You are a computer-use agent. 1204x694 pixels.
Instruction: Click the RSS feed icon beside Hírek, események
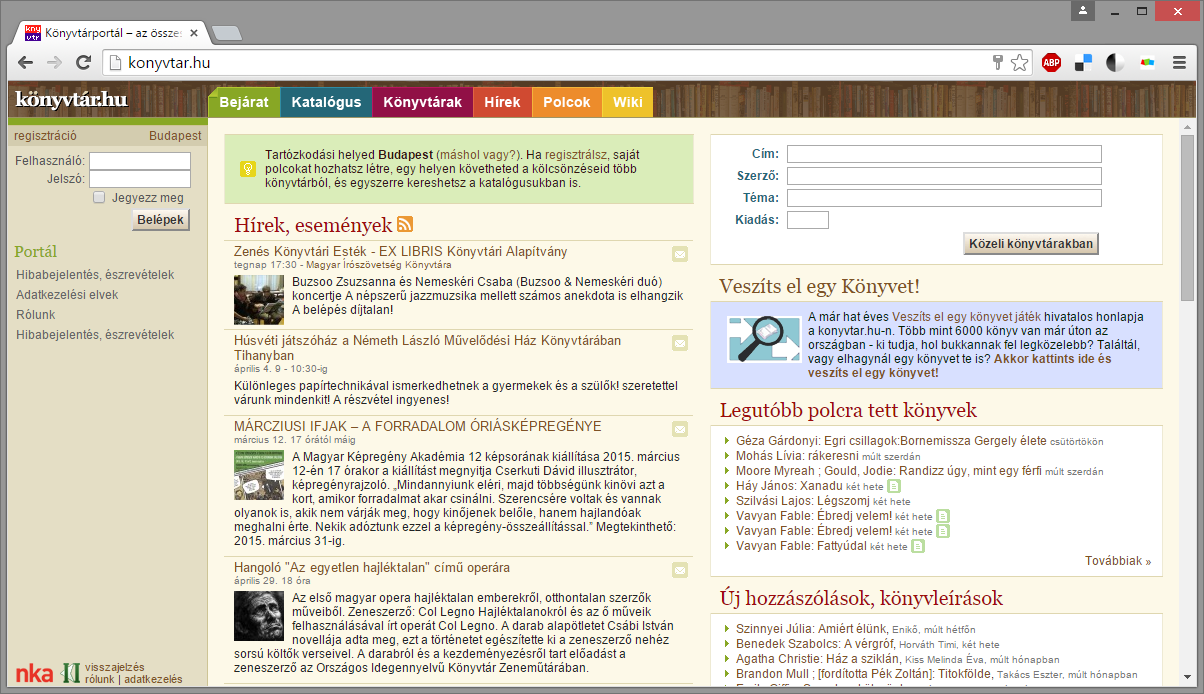pyautogui.click(x=405, y=224)
